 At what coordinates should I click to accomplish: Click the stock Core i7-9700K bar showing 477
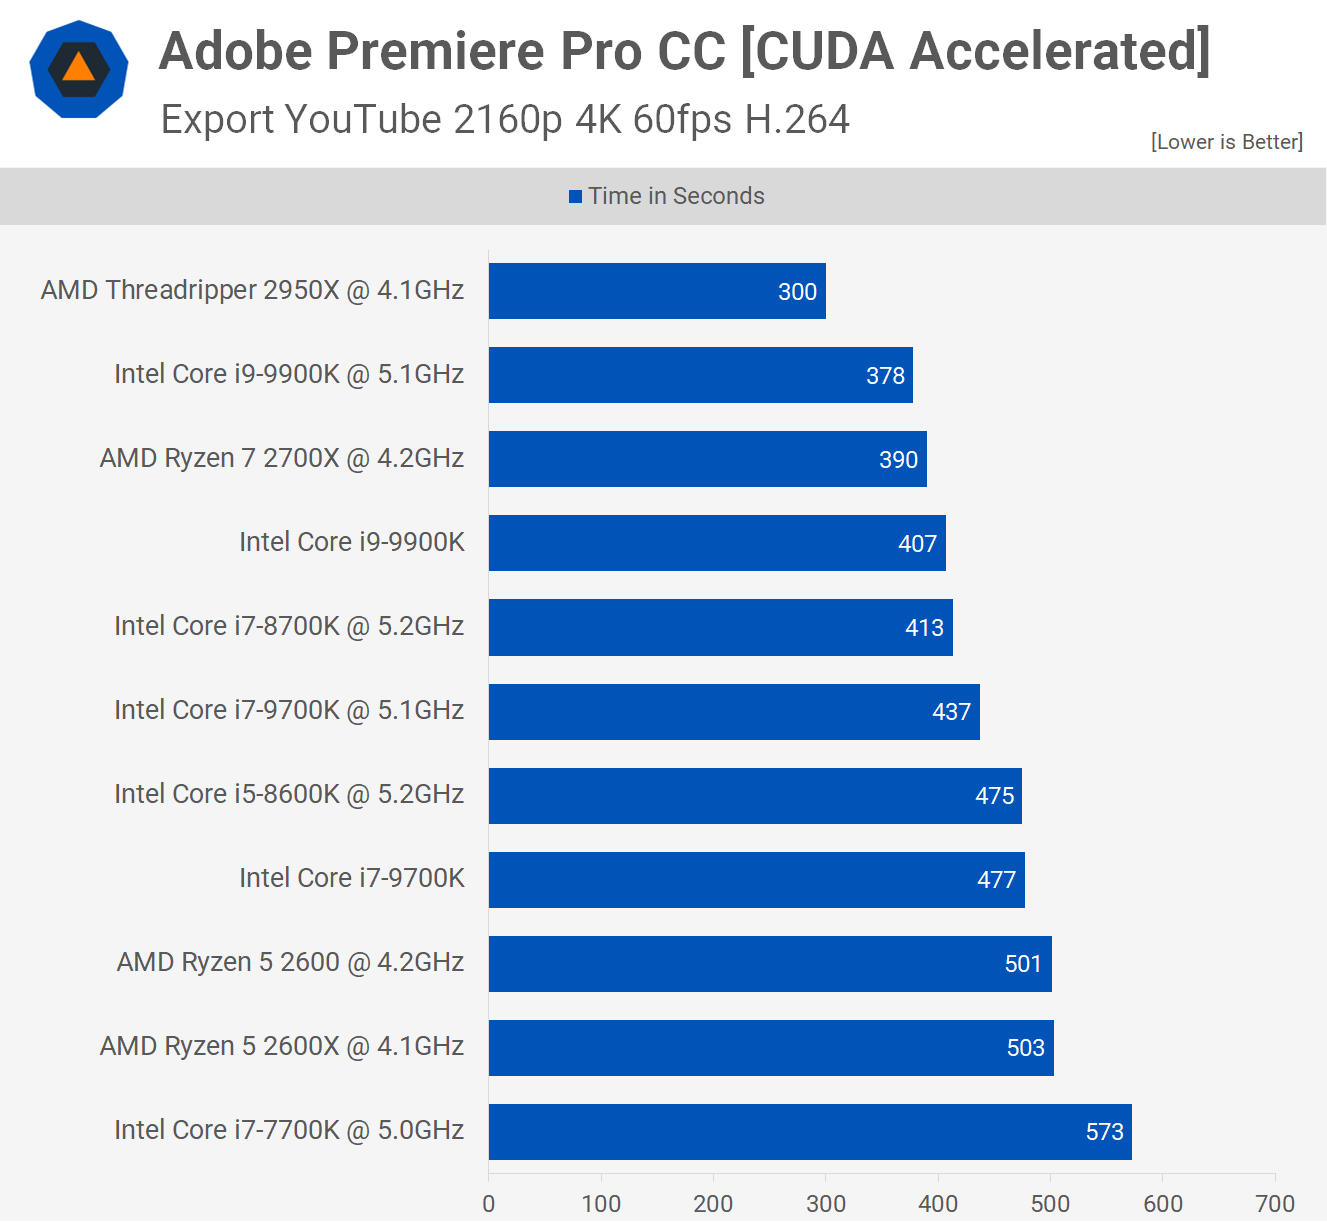(x=756, y=879)
